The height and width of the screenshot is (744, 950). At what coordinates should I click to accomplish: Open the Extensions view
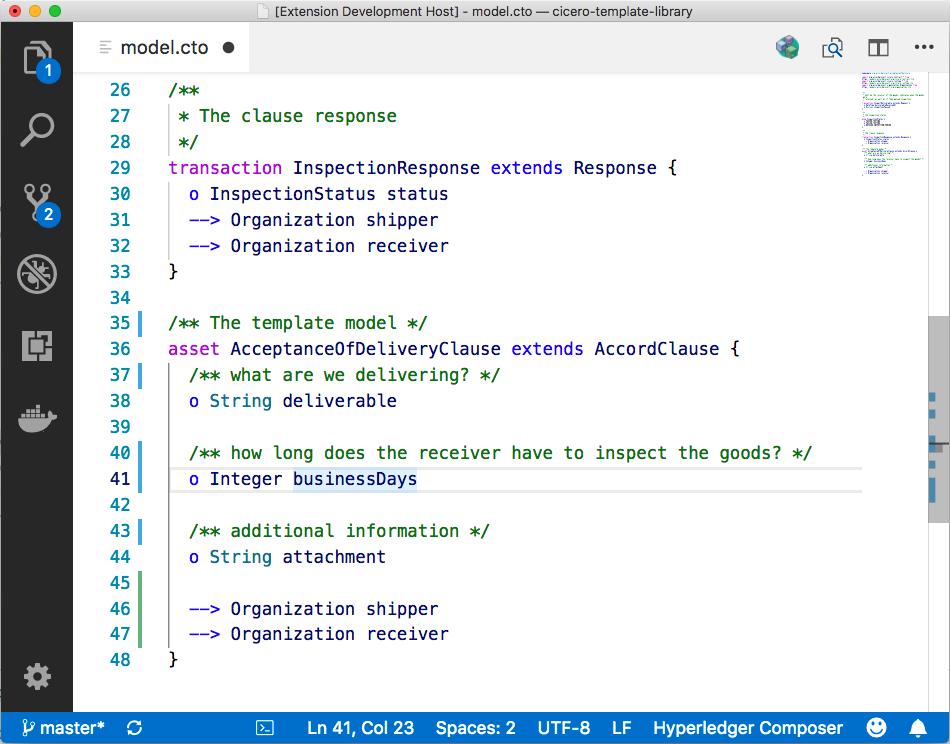tap(37, 346)
